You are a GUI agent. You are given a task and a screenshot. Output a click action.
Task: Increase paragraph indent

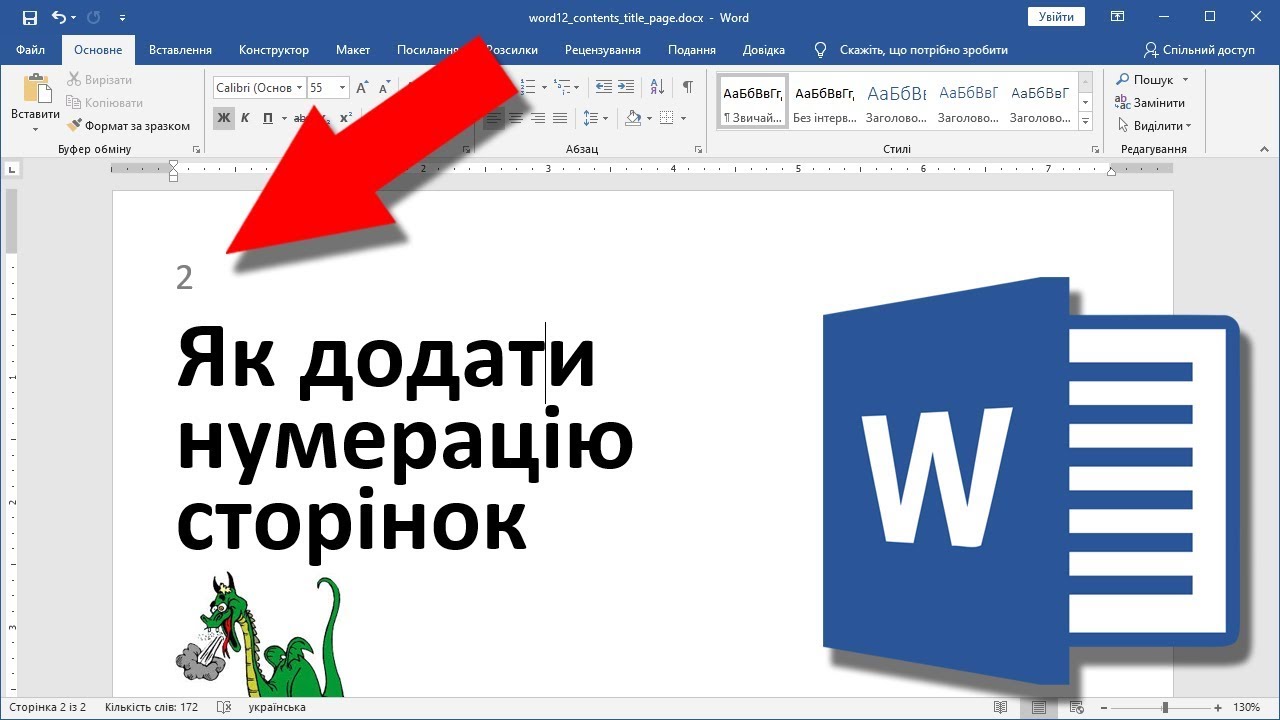point(626,87)
